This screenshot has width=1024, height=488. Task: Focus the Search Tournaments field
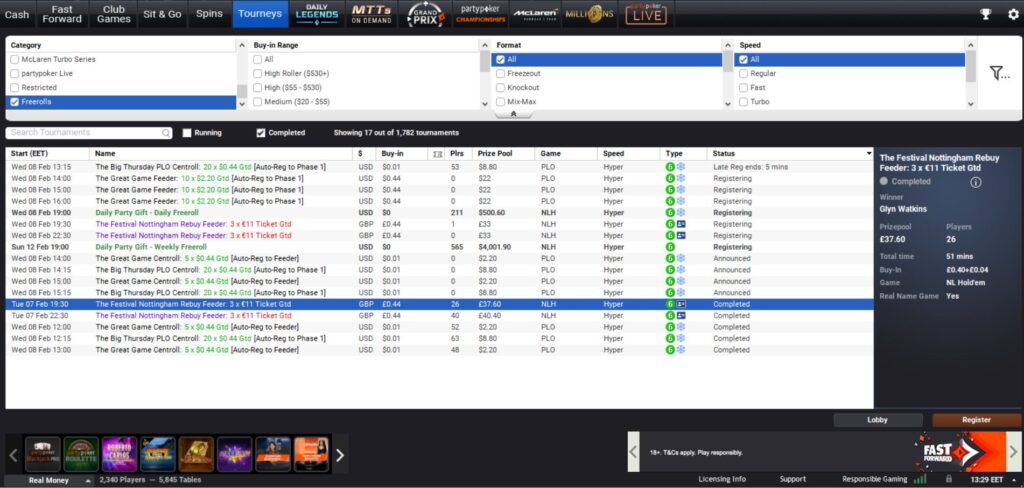tap(89, 133)
